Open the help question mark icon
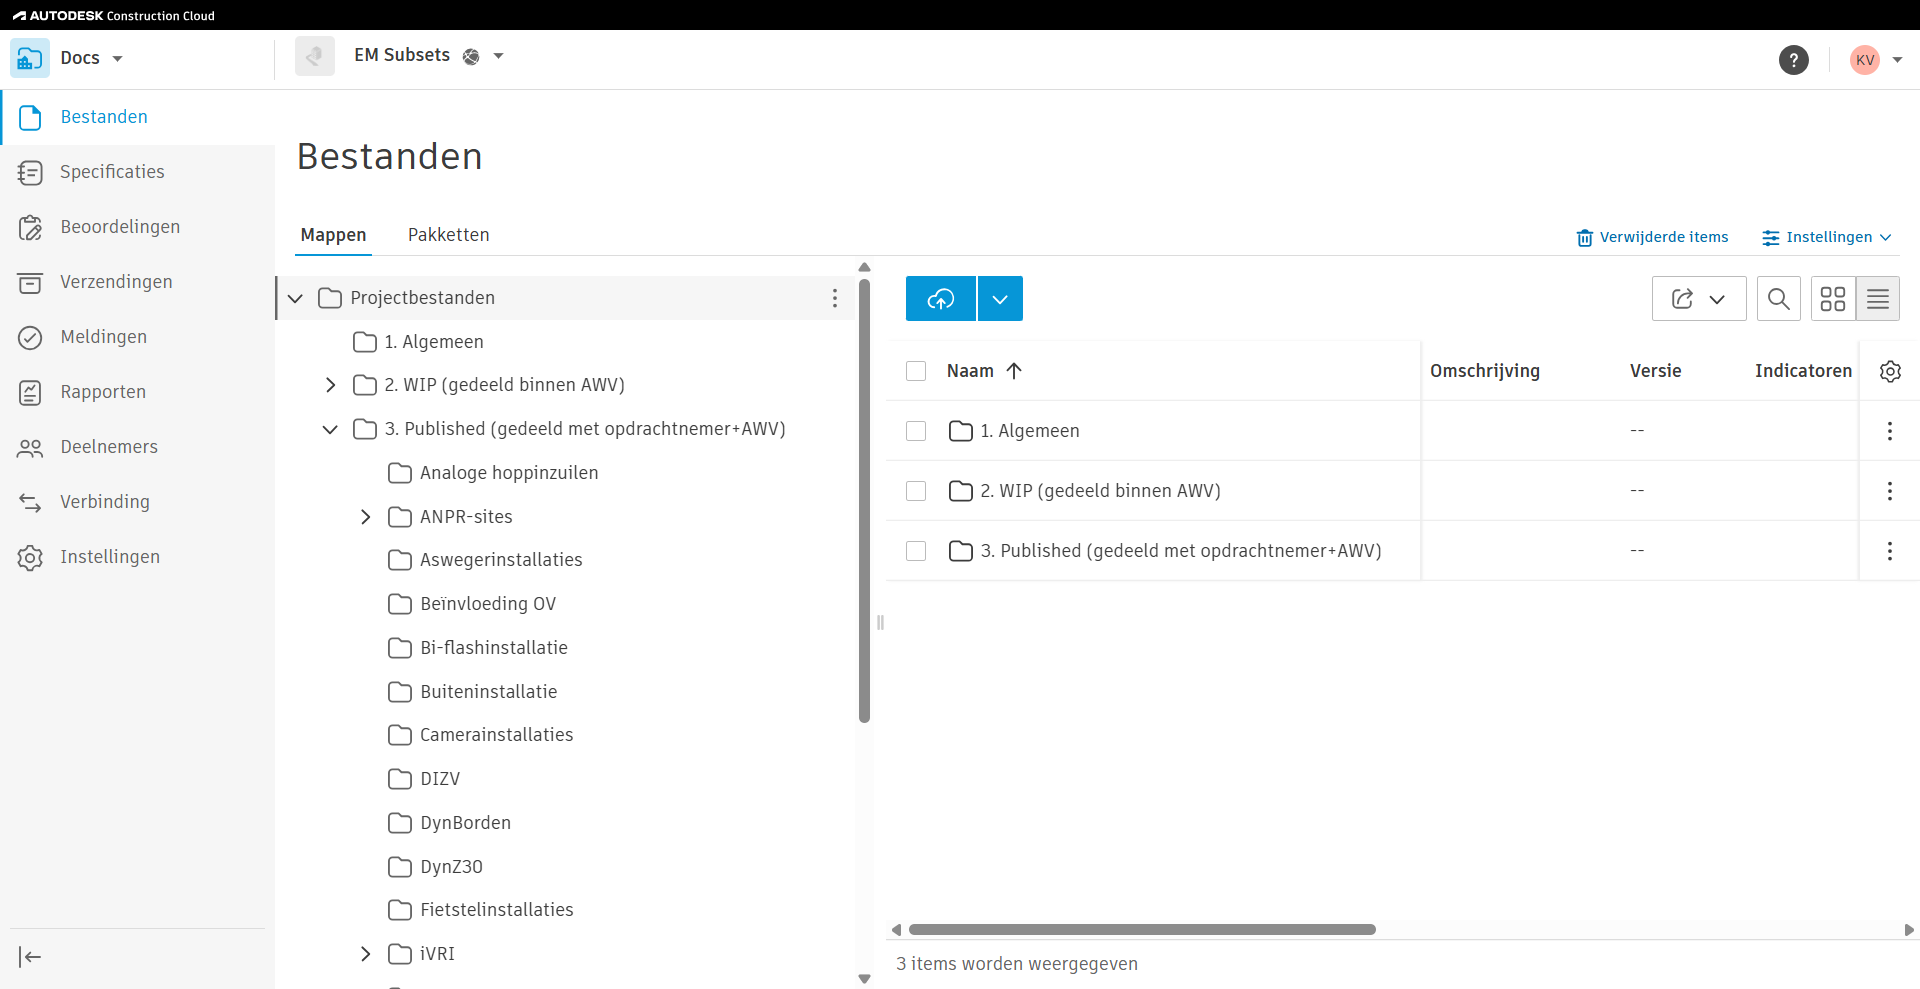 pyautogui.click(x=1793, y=60)
